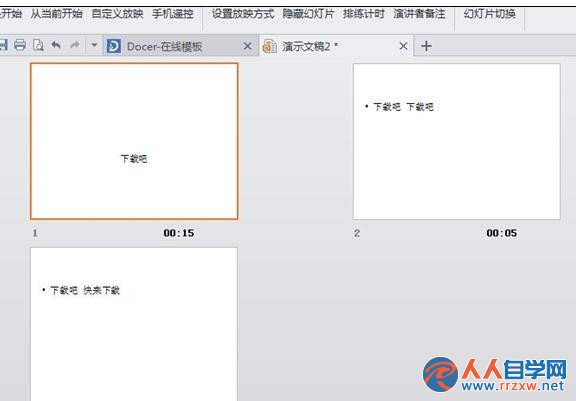Expand the quick access toolbar dropdown arrow

point(94,45)
